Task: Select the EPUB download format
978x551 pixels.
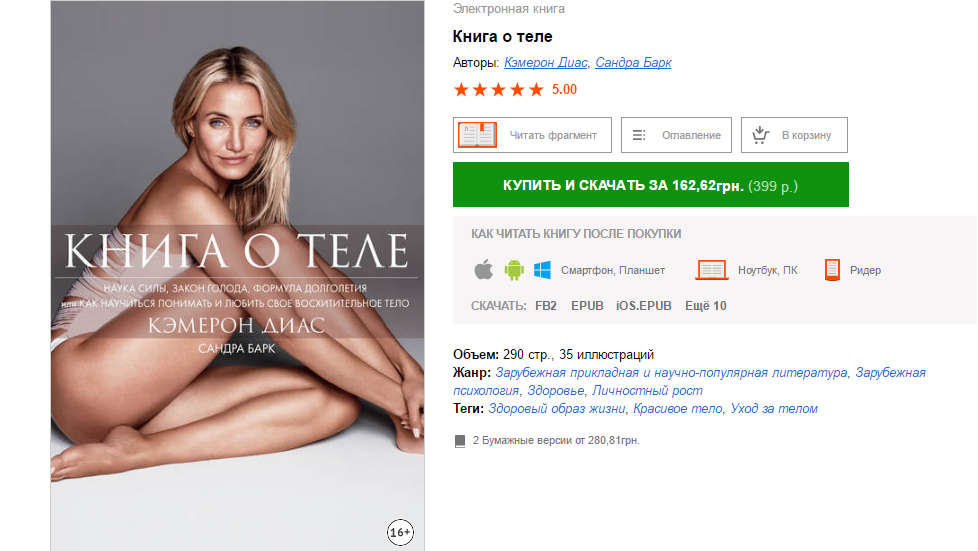Action: [x=587, y=306]
